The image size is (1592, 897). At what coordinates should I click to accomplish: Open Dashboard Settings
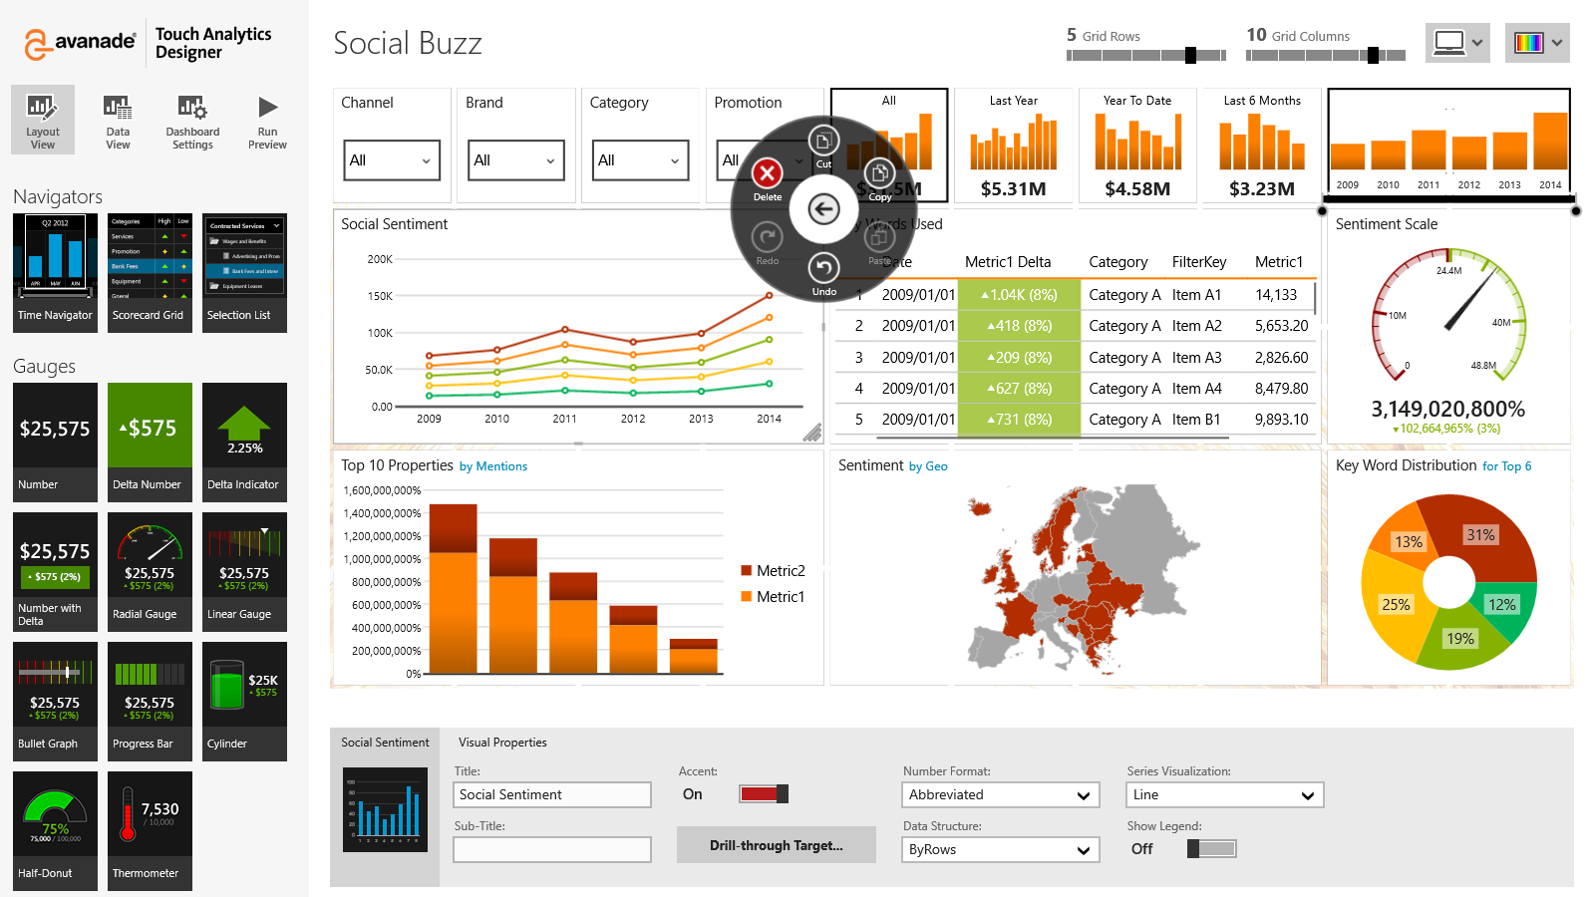click(x=192, y=120)
